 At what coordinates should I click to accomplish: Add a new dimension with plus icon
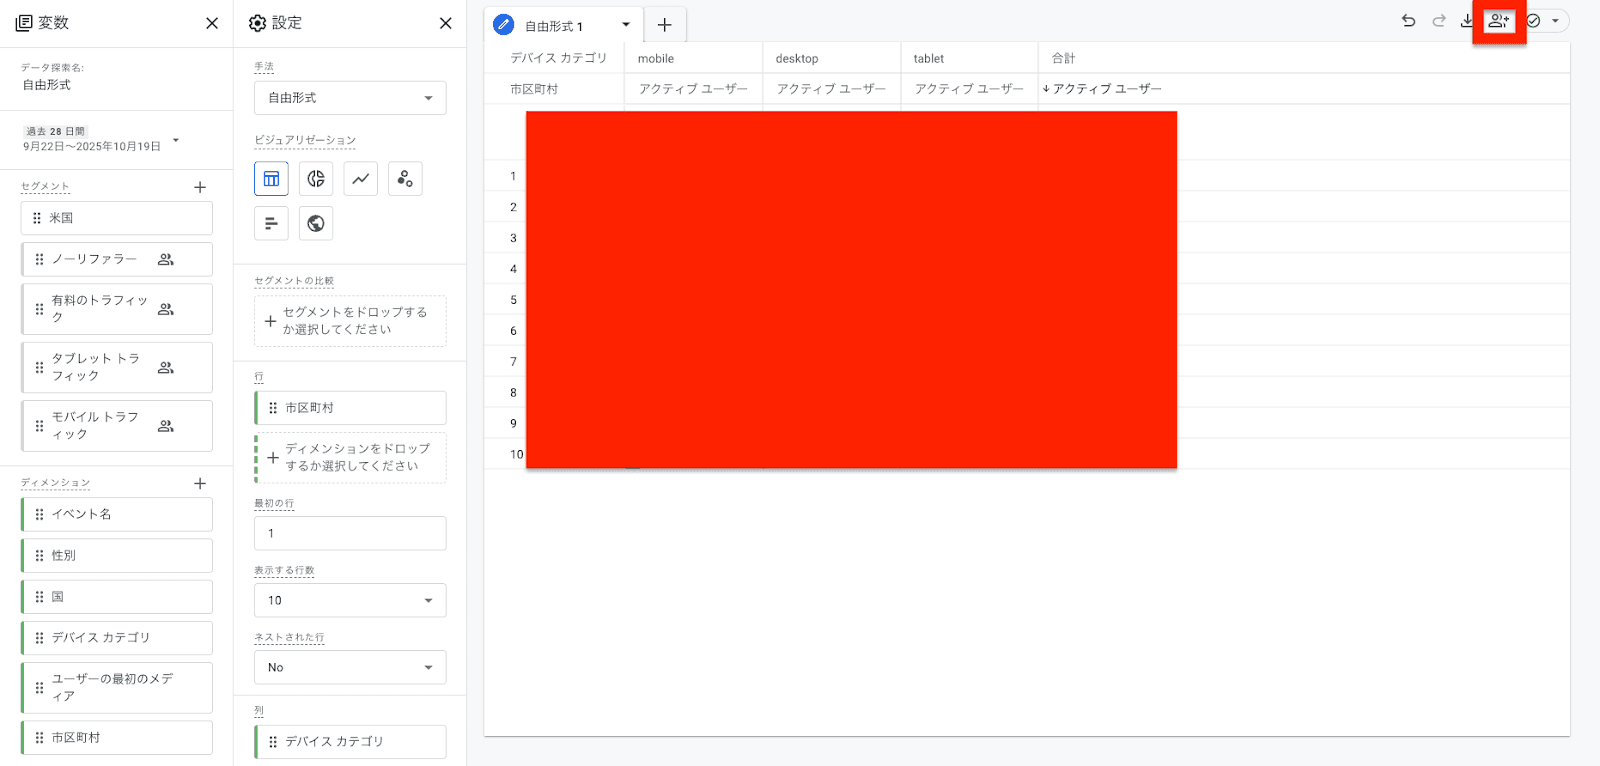200,484
